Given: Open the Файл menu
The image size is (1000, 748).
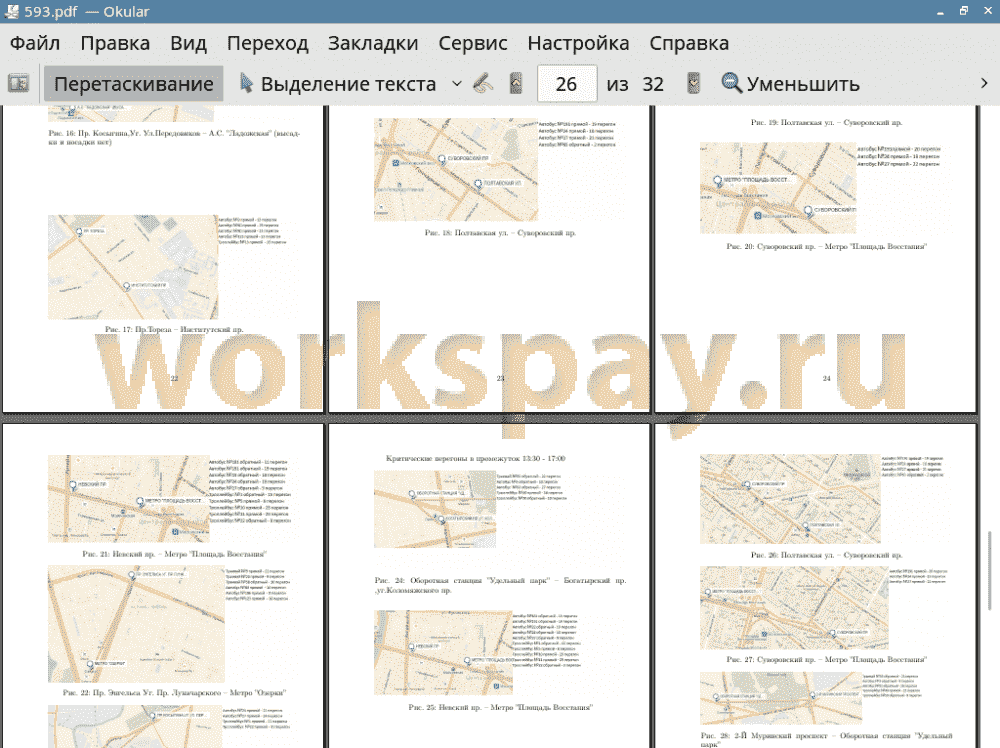Looking at the screenshot, I should point(35,43).
